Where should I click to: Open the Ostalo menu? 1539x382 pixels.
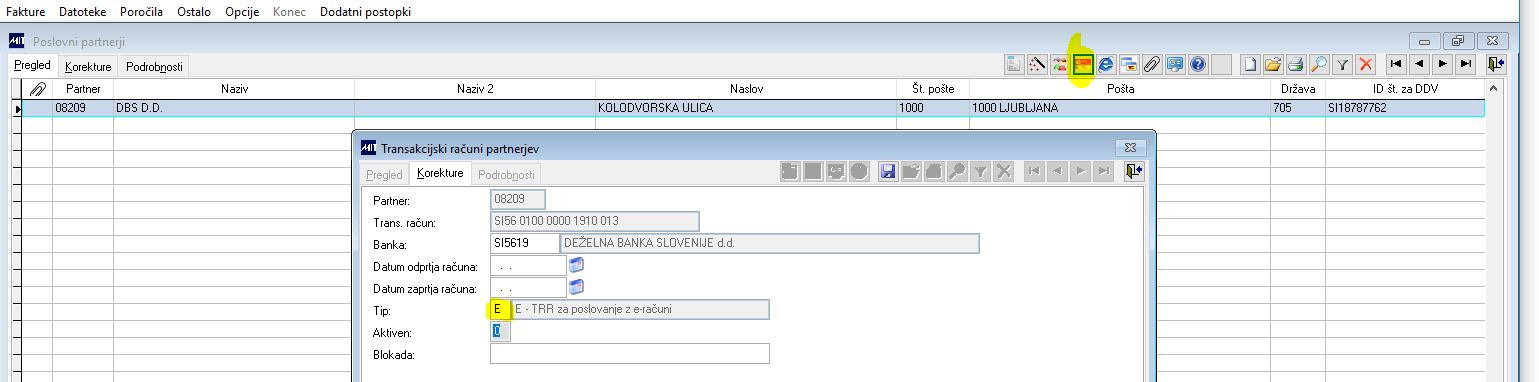194,12
